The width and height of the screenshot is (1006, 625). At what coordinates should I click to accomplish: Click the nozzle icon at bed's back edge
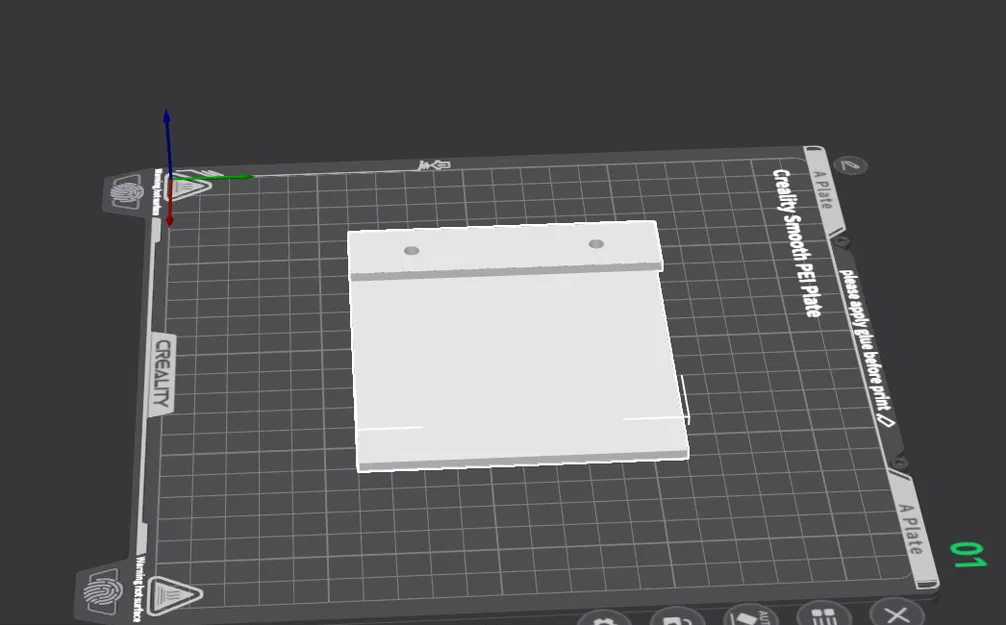point(434,166)
